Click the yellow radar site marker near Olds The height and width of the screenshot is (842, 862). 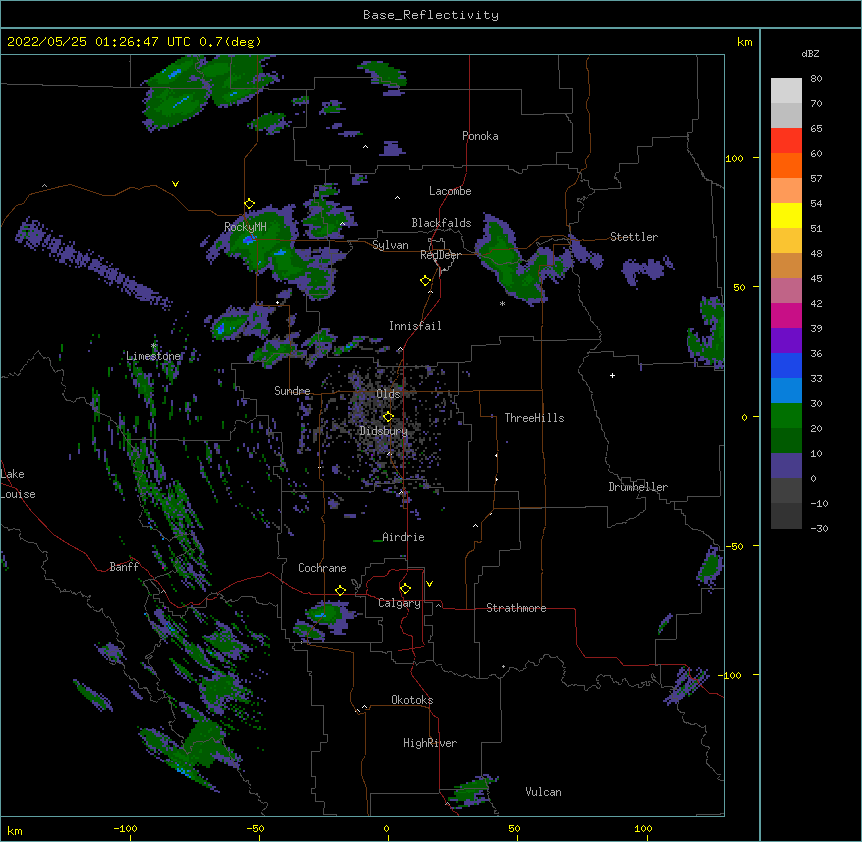(388, 417)
